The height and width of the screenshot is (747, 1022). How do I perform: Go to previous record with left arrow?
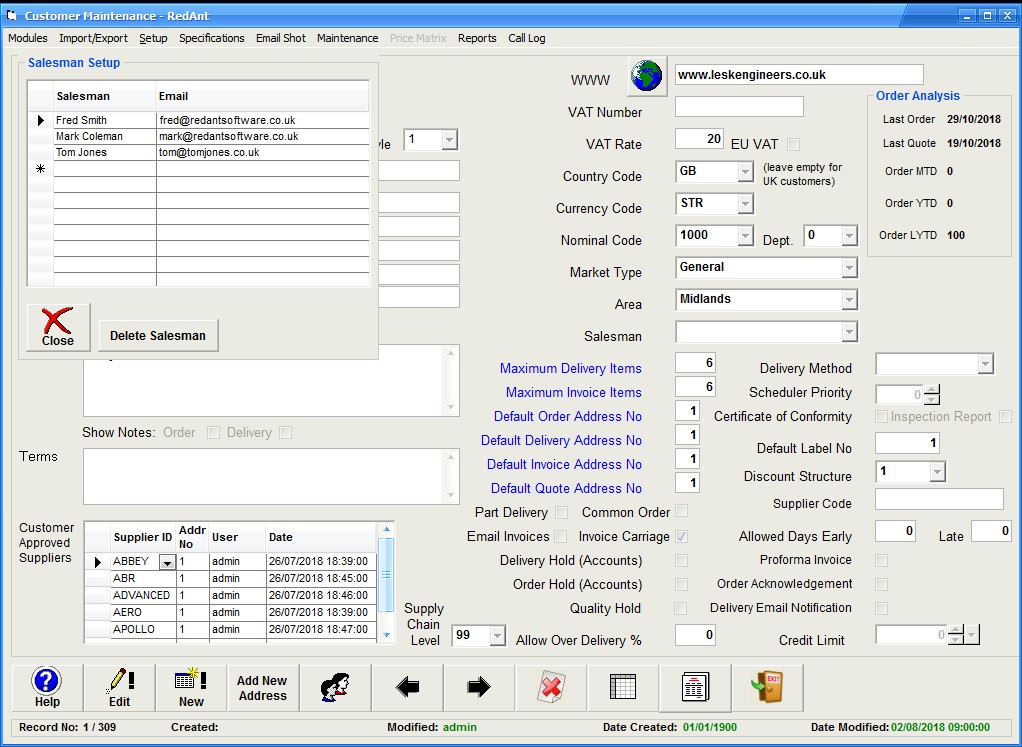coord(407,688)
